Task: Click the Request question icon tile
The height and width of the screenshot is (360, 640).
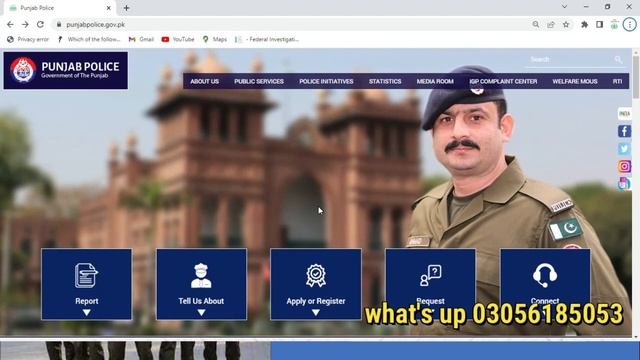Action: tap(430, 275)
